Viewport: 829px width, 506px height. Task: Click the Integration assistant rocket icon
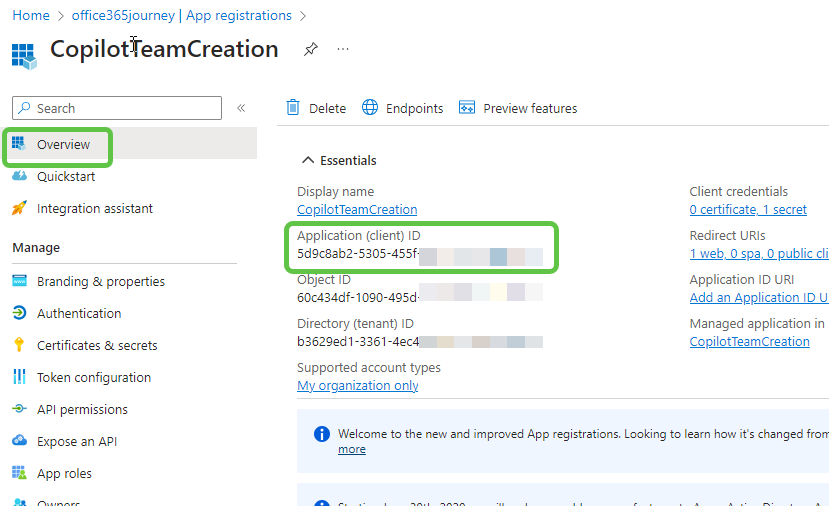point(19,208)
